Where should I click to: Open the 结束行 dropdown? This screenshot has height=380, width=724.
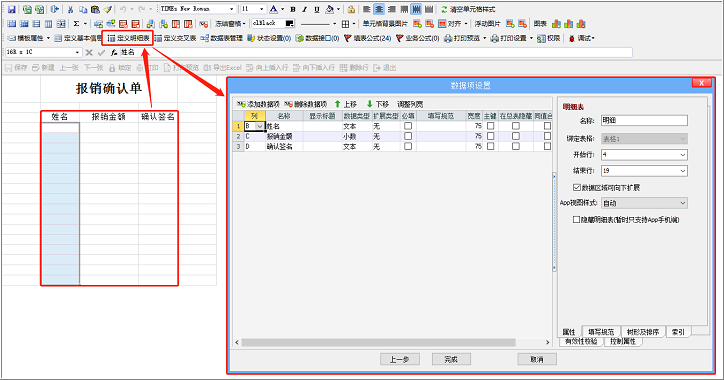coord(644,171)
